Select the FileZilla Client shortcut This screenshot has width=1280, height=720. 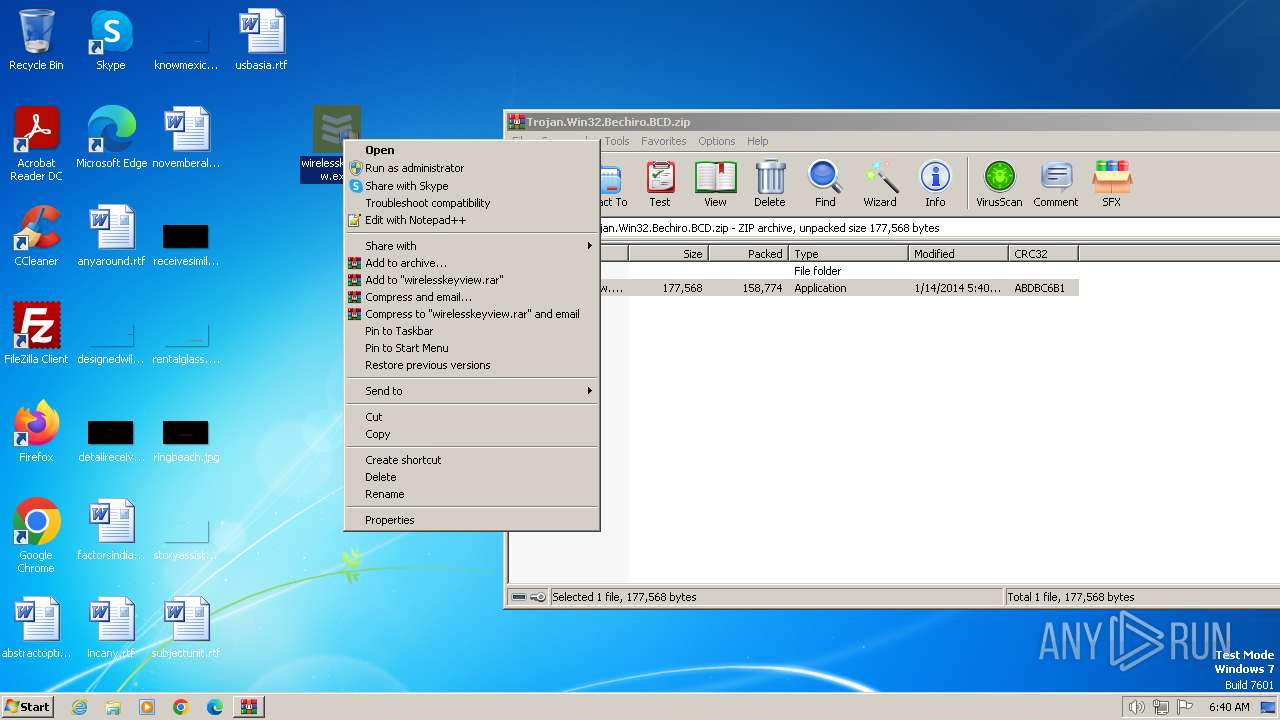coord(36,334)
